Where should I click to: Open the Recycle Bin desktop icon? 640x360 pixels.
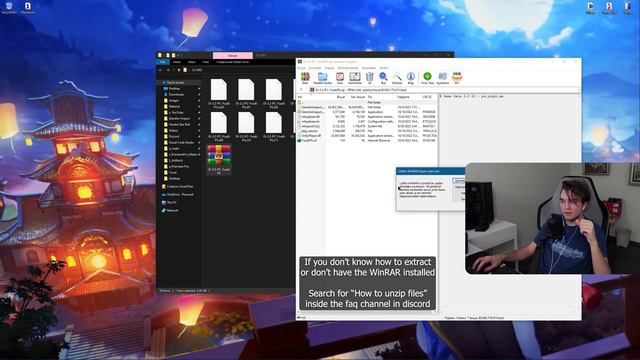click(9, 8)
